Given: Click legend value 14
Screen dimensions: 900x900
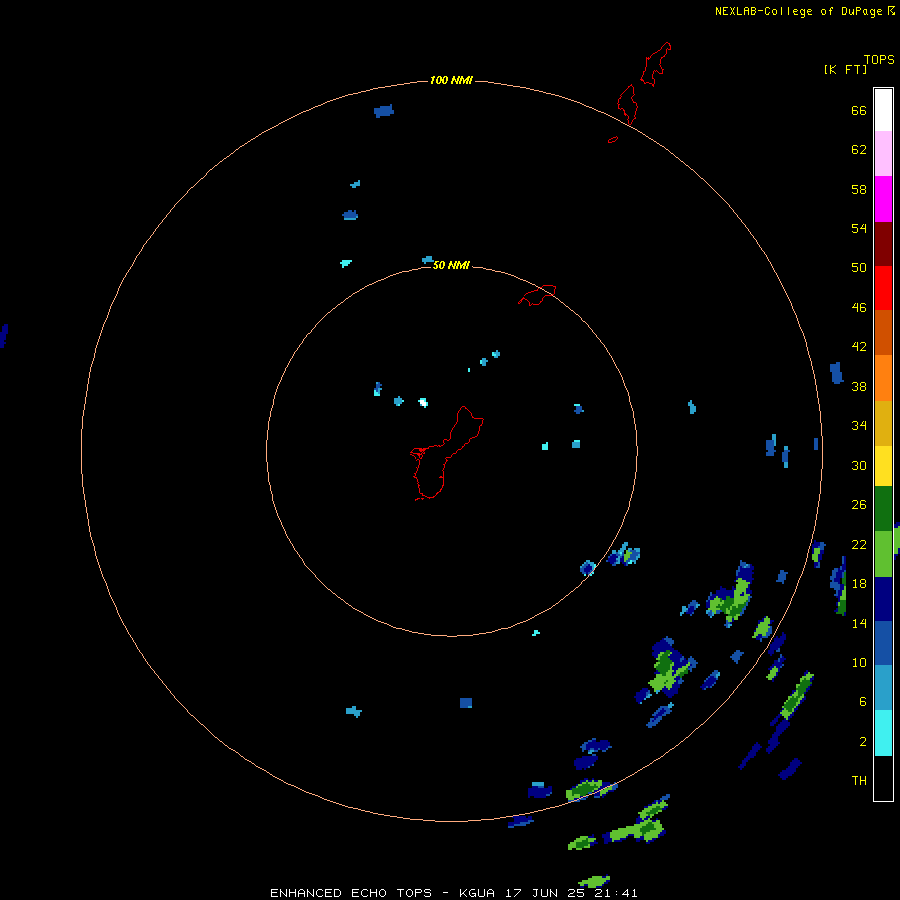Looking at the screenshot, I should (x=859, y=623).
